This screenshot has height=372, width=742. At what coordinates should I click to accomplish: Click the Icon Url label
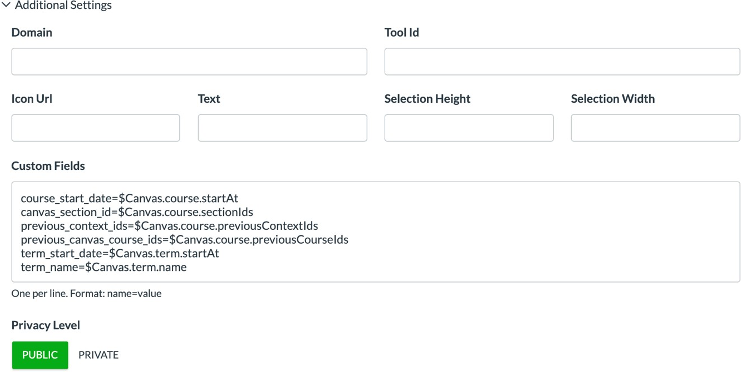(32, 99)
